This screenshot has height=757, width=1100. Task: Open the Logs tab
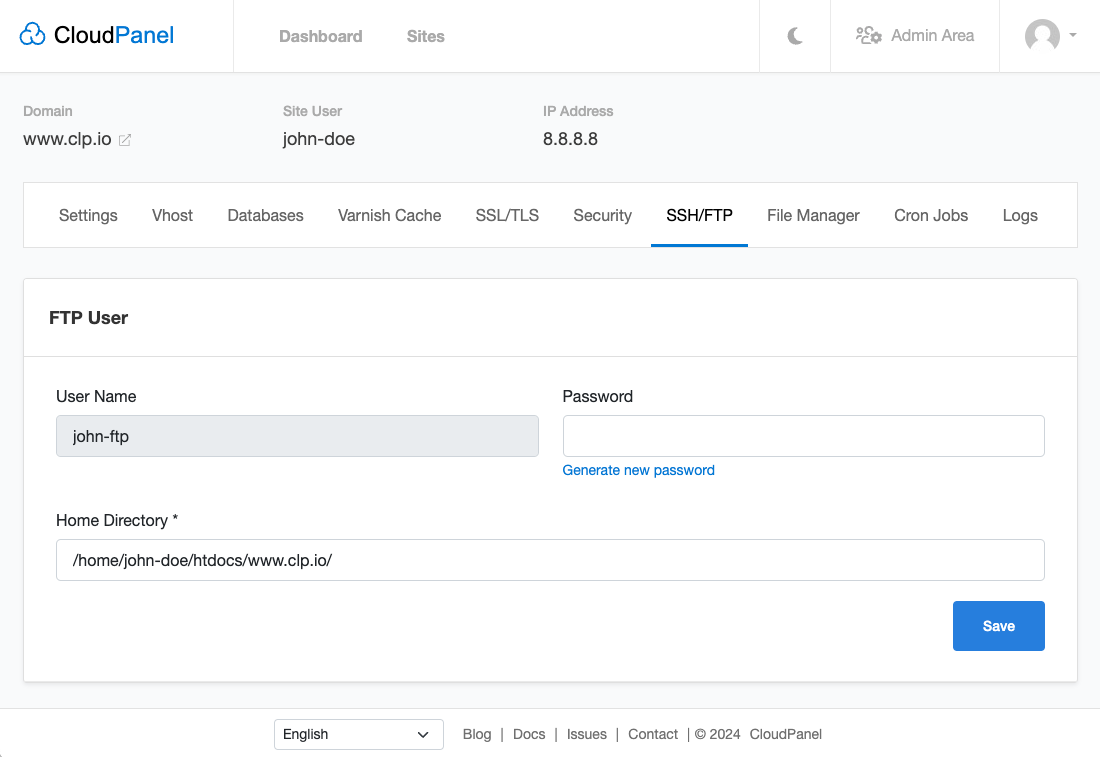point(1020,215)
